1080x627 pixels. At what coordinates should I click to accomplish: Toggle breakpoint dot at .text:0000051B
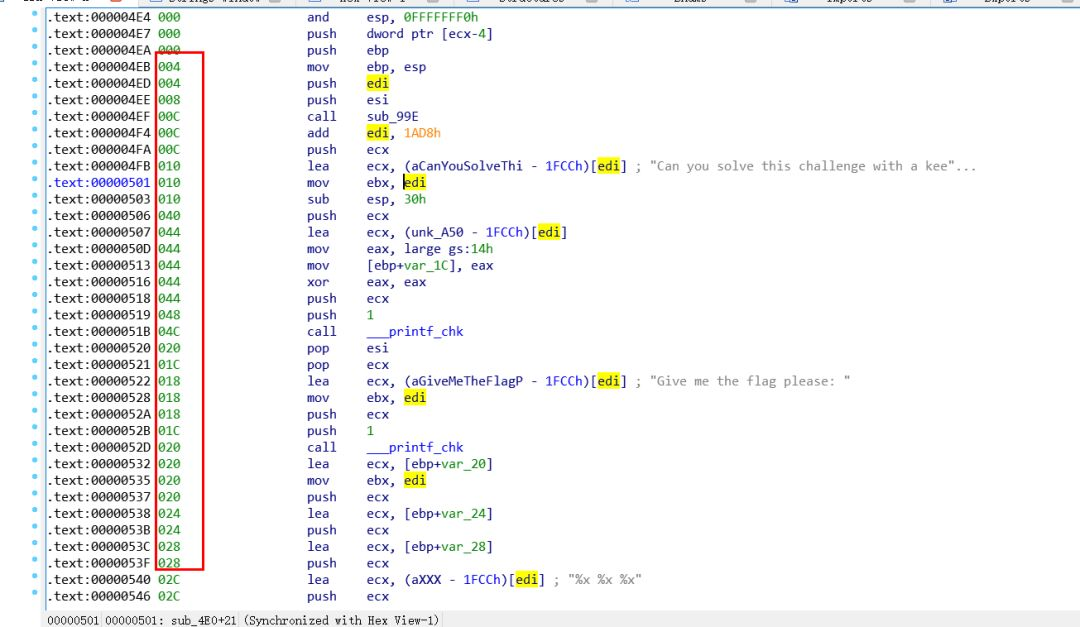(x=34, y=329)
